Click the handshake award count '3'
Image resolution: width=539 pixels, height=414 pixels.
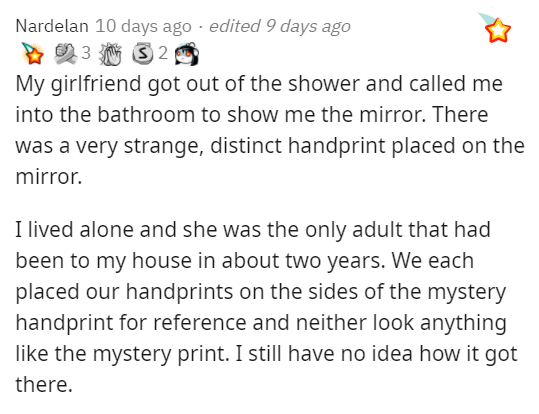[x=86, y=53]
